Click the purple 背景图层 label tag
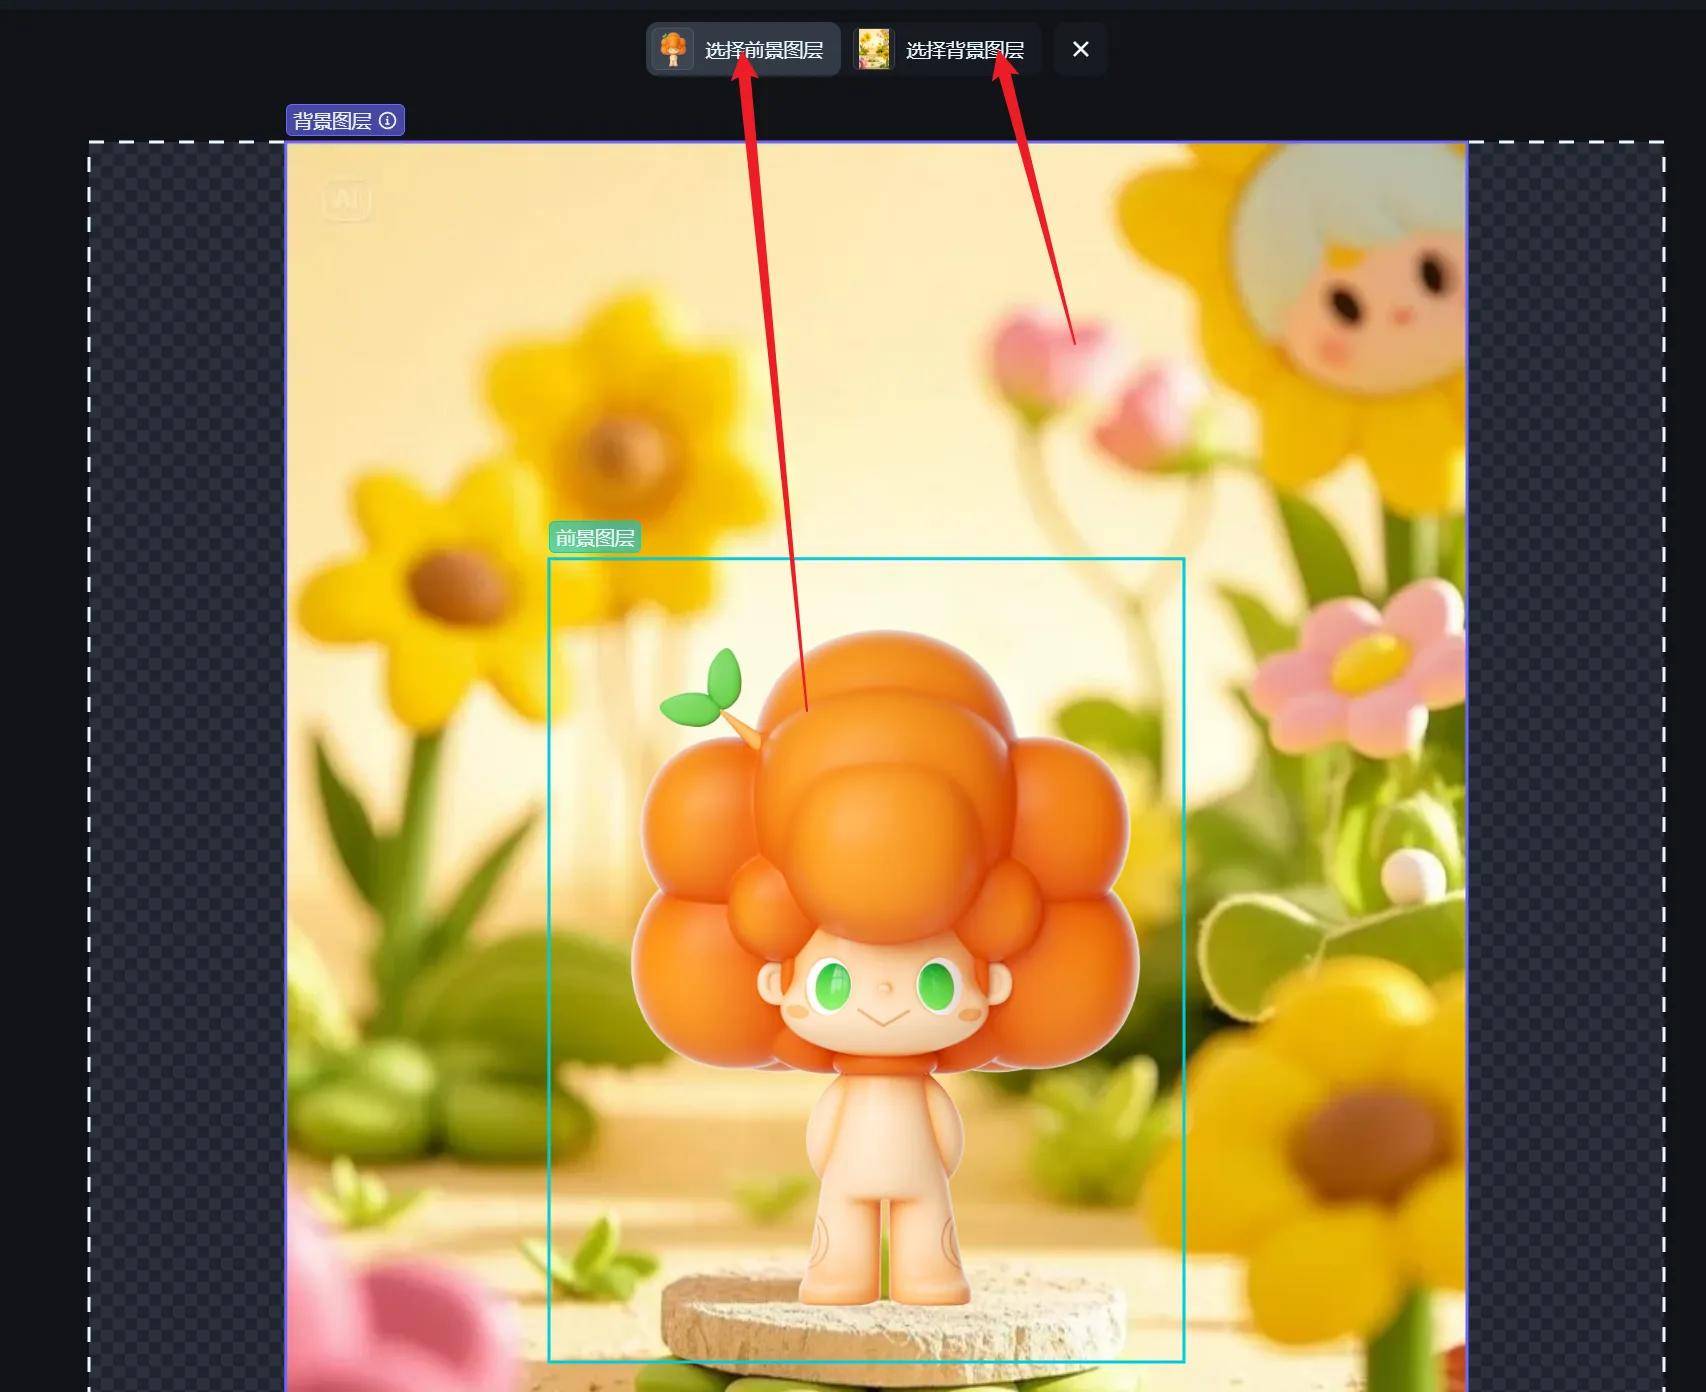Image resolution: width=1706 pixels, height=1392 pixels. (332, 121)
